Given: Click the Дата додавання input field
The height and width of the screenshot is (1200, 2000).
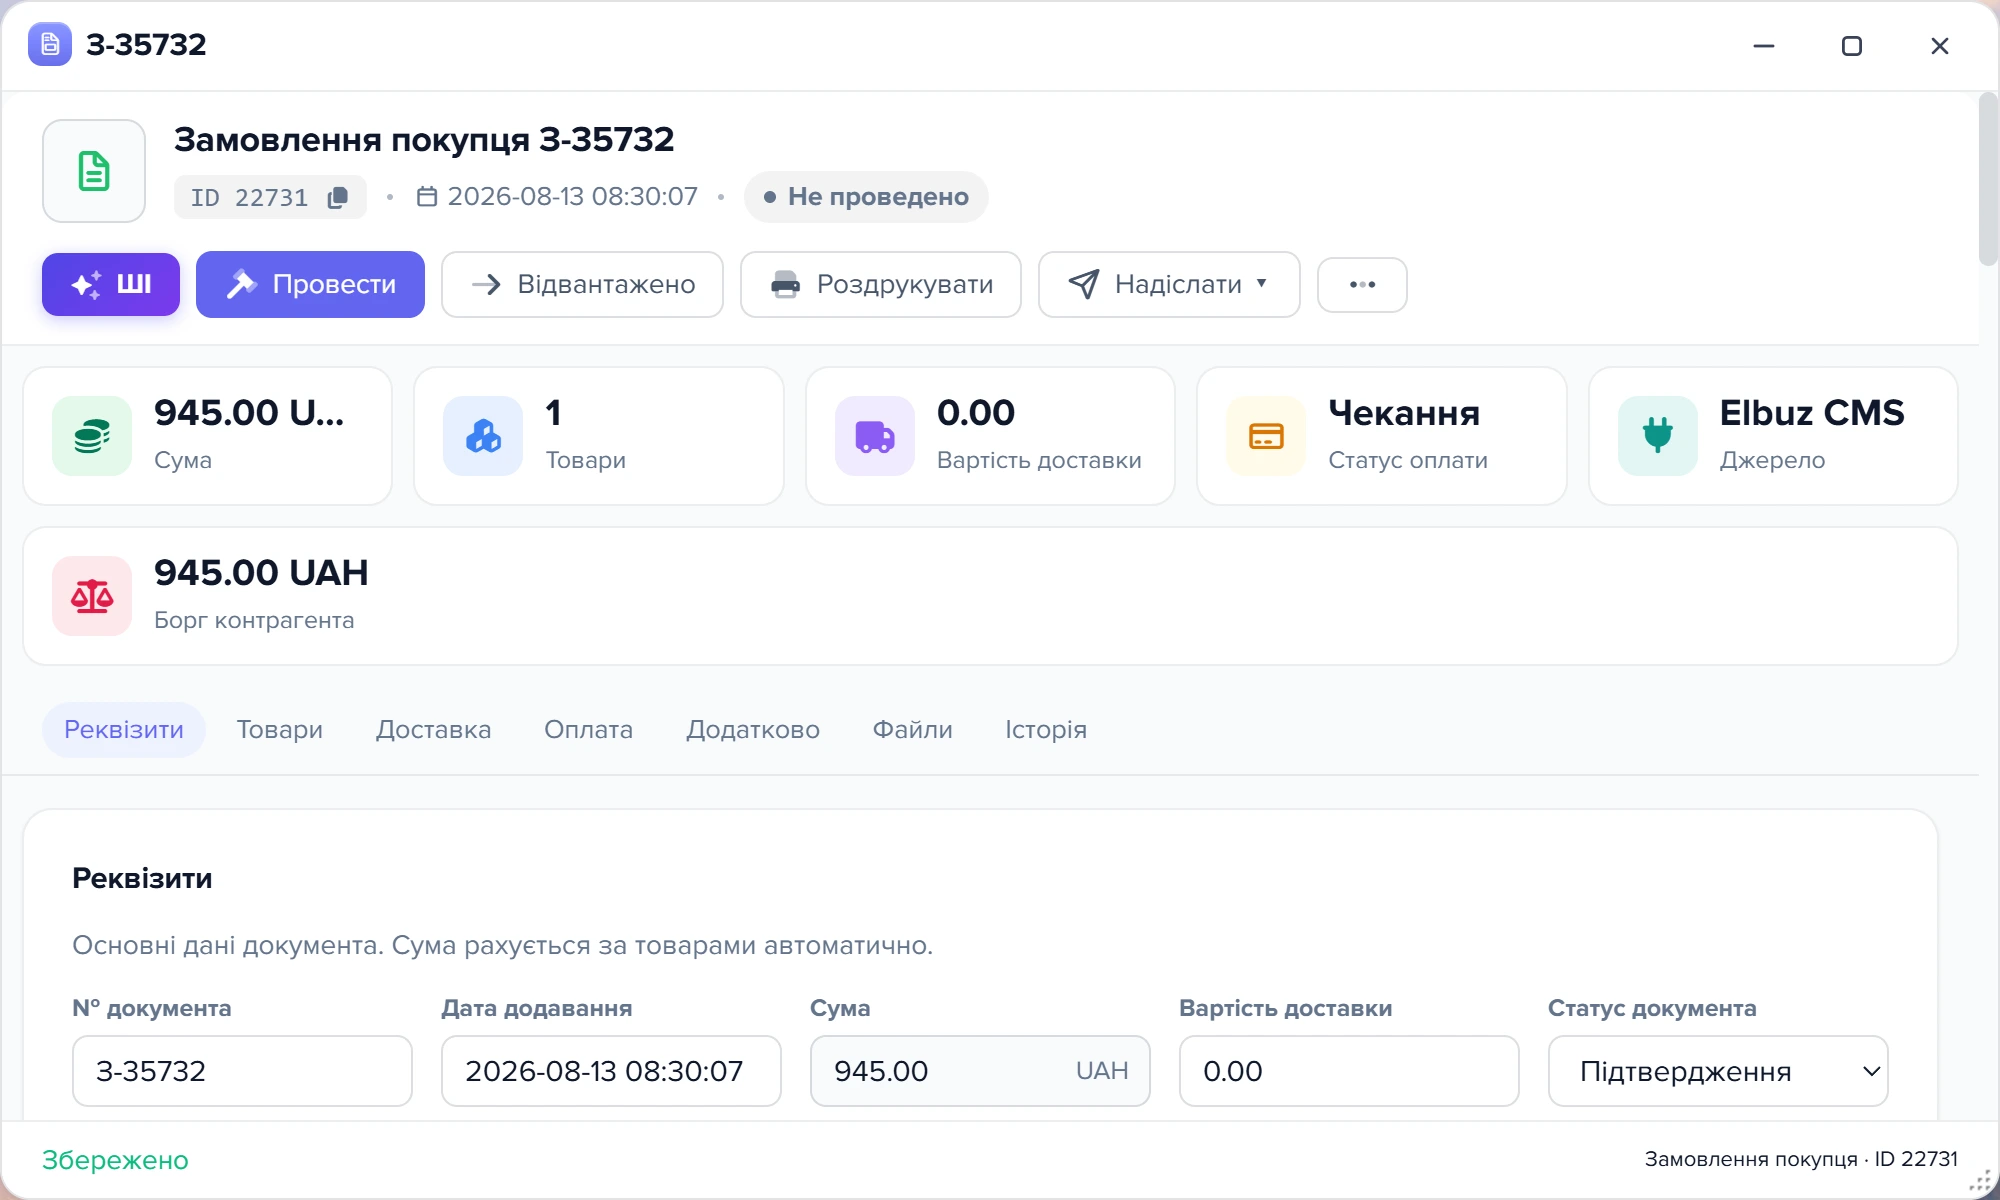Looking at the screenshot, I should click(611, 1071).
